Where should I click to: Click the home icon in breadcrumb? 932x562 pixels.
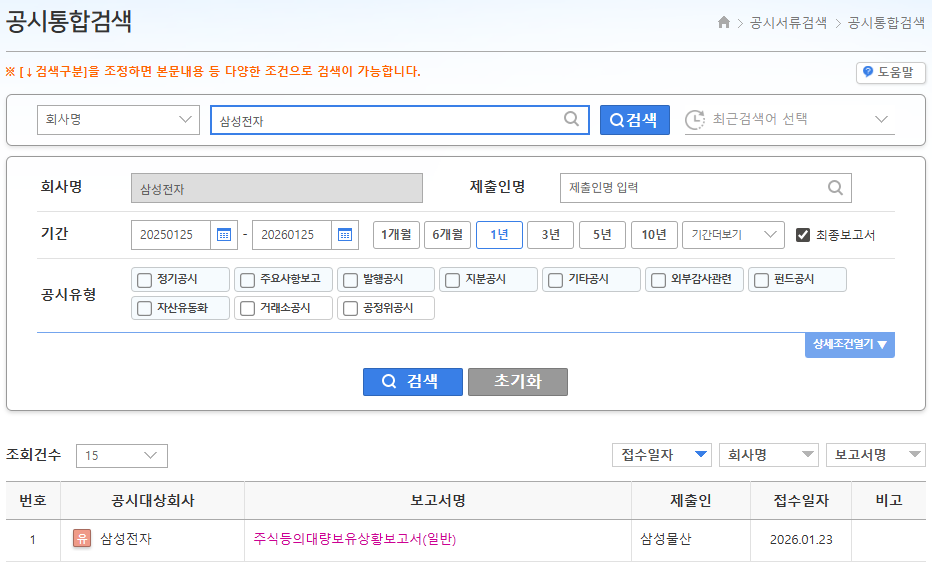(723, 23)
